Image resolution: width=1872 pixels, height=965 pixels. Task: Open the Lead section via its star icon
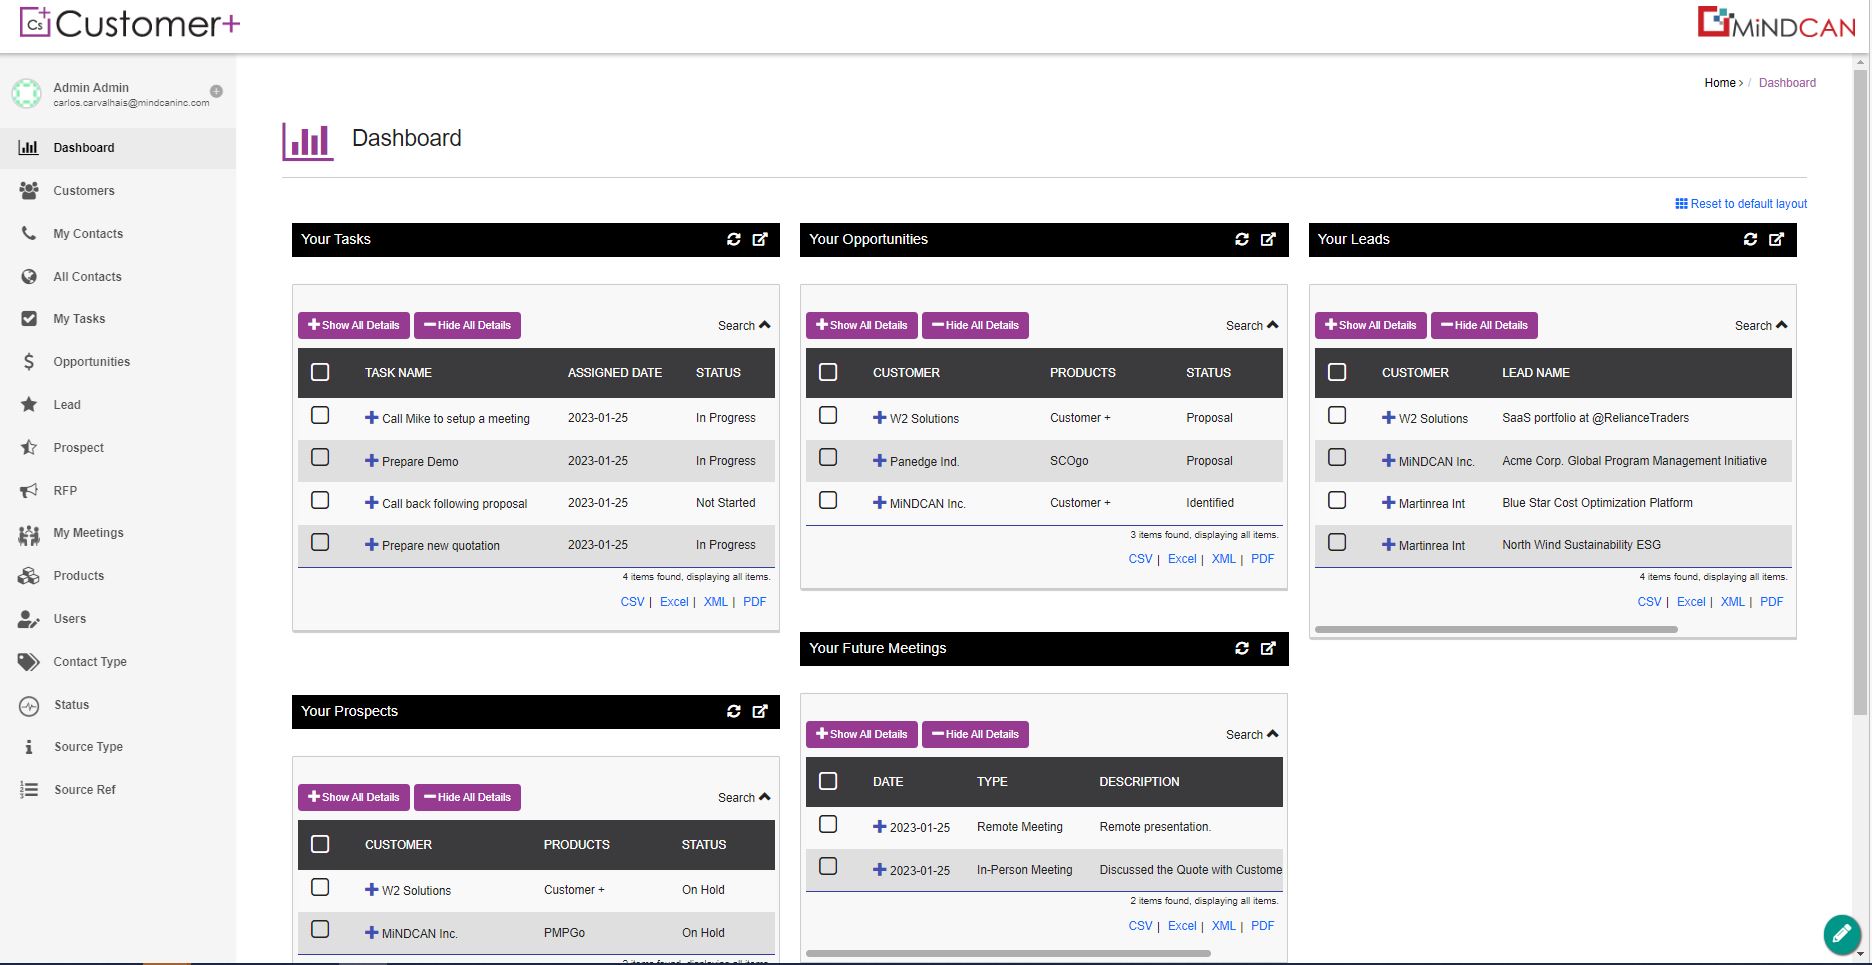click(29, 404)
